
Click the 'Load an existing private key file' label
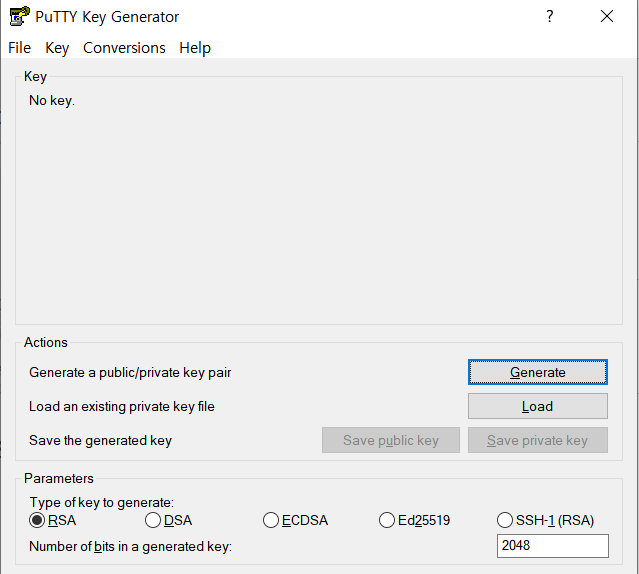pyautogui.click(x=121, y=406)
